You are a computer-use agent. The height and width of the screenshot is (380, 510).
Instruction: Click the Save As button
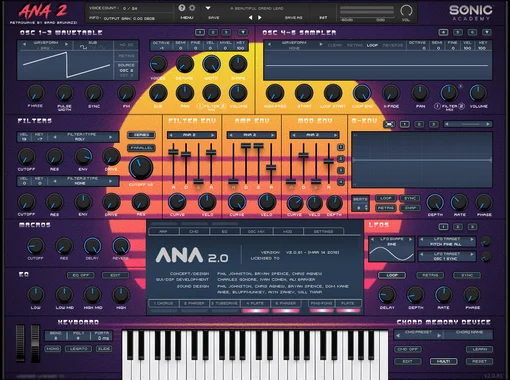pyautogui.click(x=294, y=18)
